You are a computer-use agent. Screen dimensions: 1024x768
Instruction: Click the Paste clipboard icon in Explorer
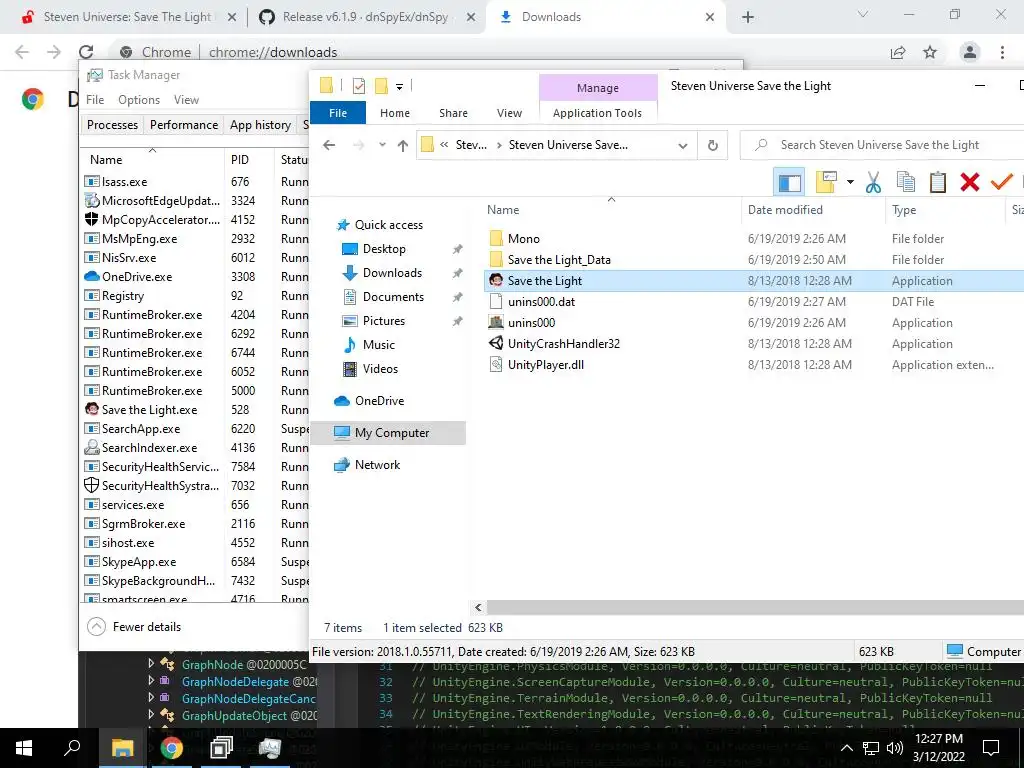coord(938,182)
